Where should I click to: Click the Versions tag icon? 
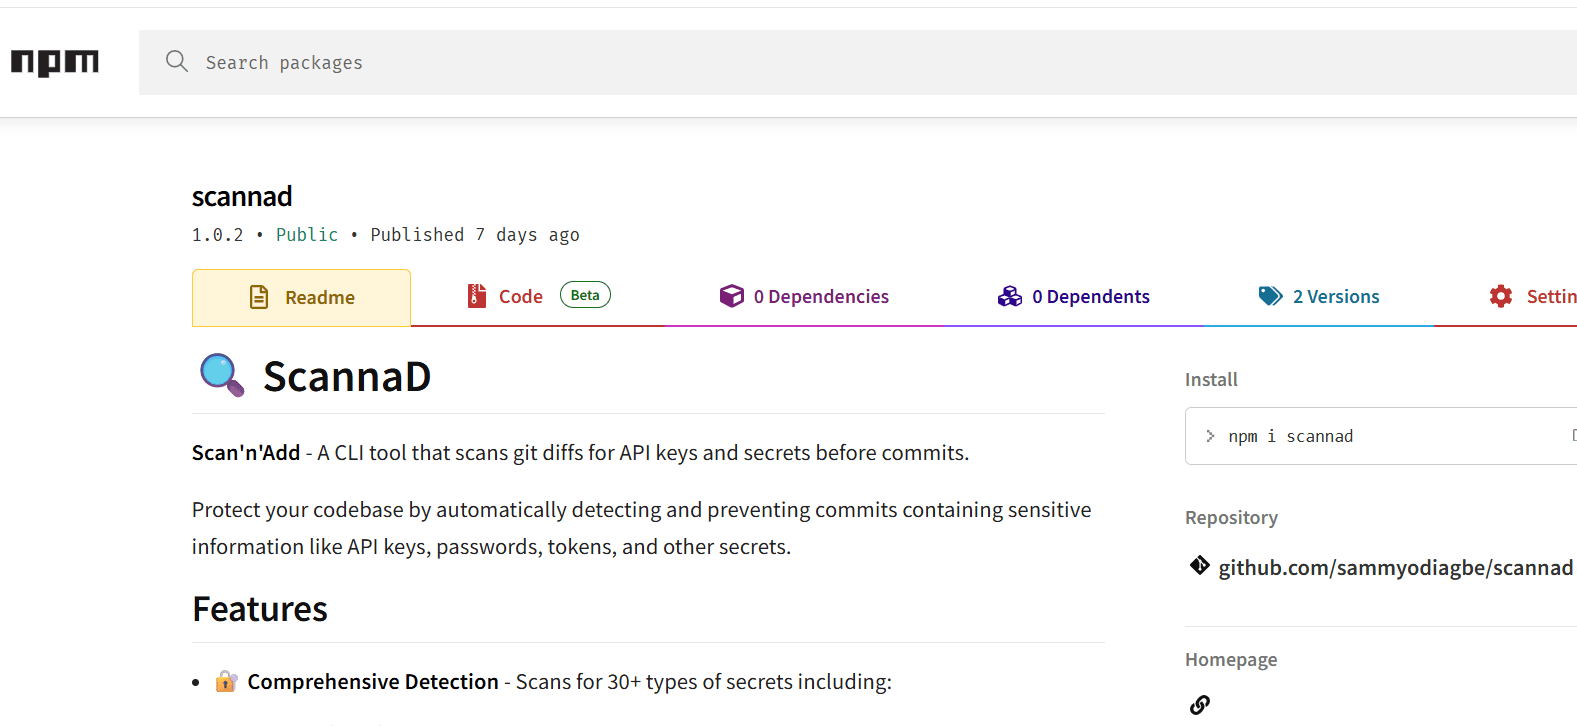1270,296
